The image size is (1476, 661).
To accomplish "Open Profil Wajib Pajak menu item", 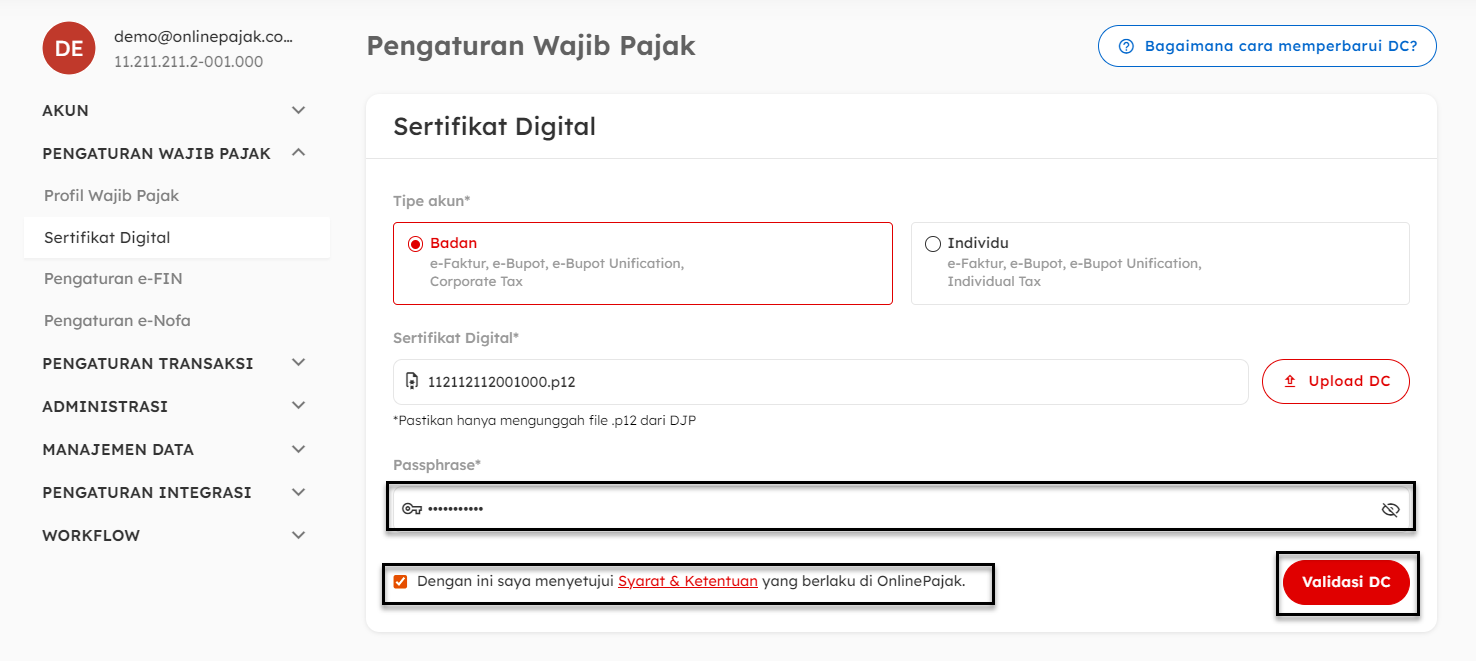I will [112, 196].
